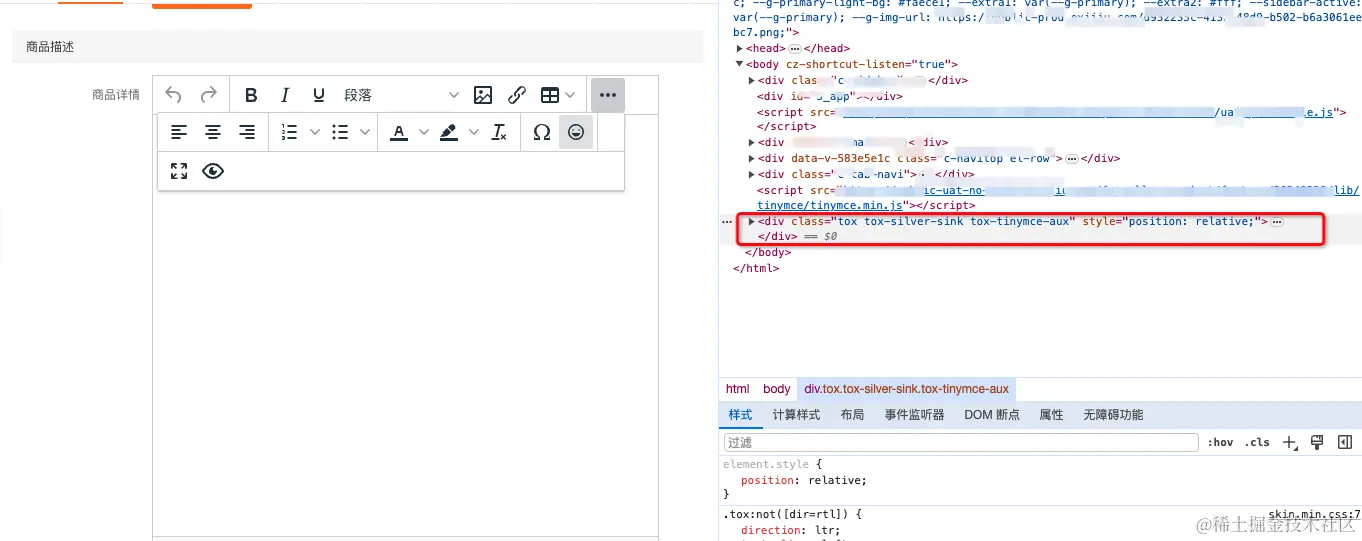Switch to the 样式 styles tab

[740, 415]
